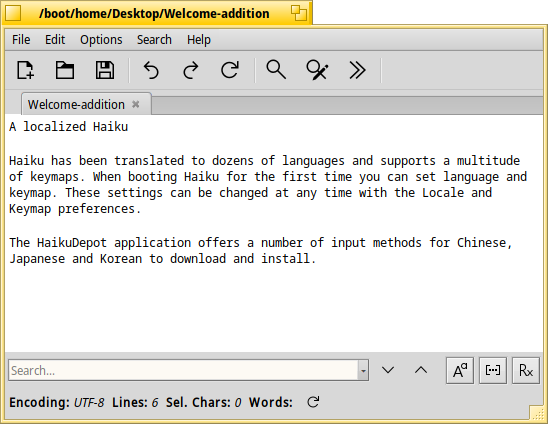
Task: Click the window zoom button in title tab
Action: pos(299,13)
